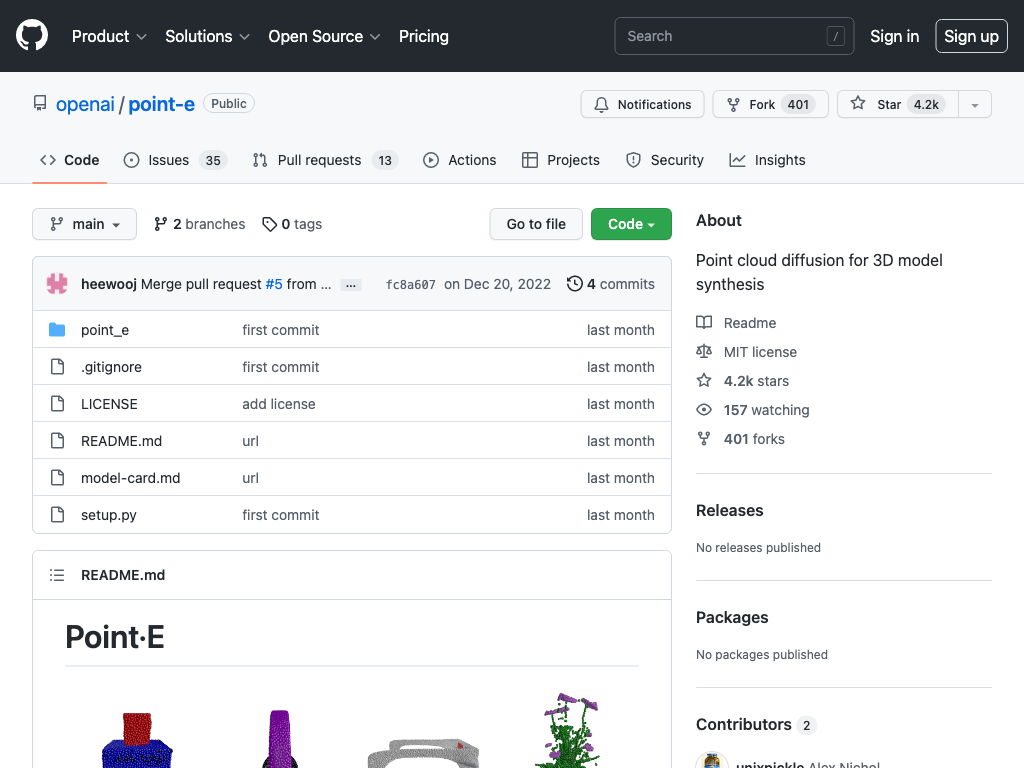This screenshot has height=768, width=1024.
Task: Click the file icon next to README.md row
Action: 57,441
